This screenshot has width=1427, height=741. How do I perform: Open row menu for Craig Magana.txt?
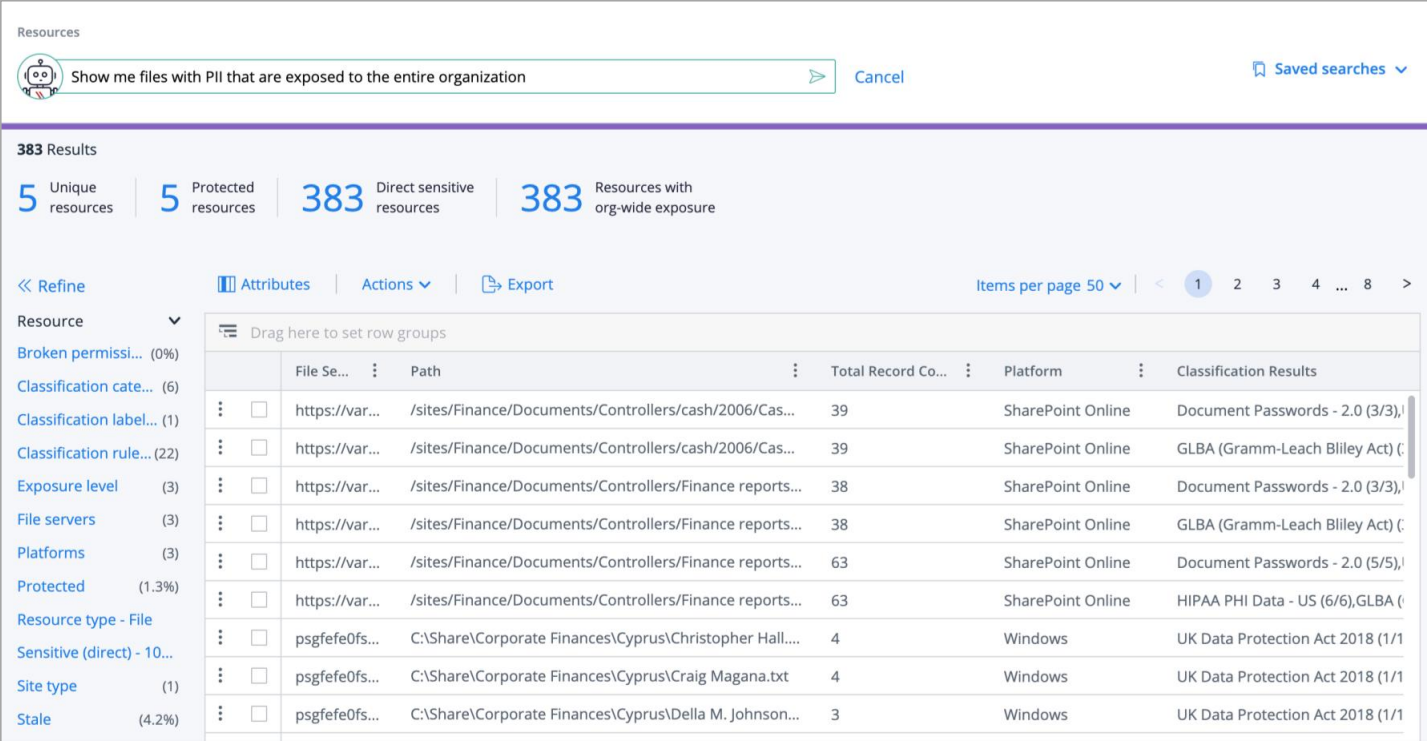(x=221, y=676)
